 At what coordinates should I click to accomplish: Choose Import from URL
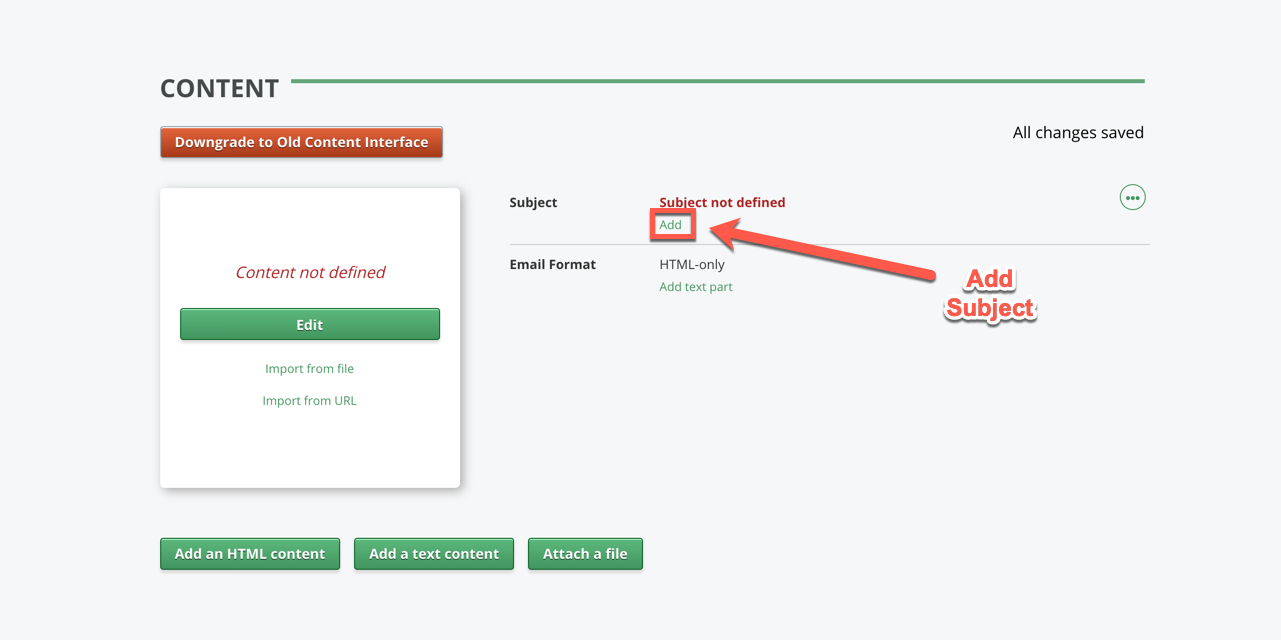pos(309,401)
